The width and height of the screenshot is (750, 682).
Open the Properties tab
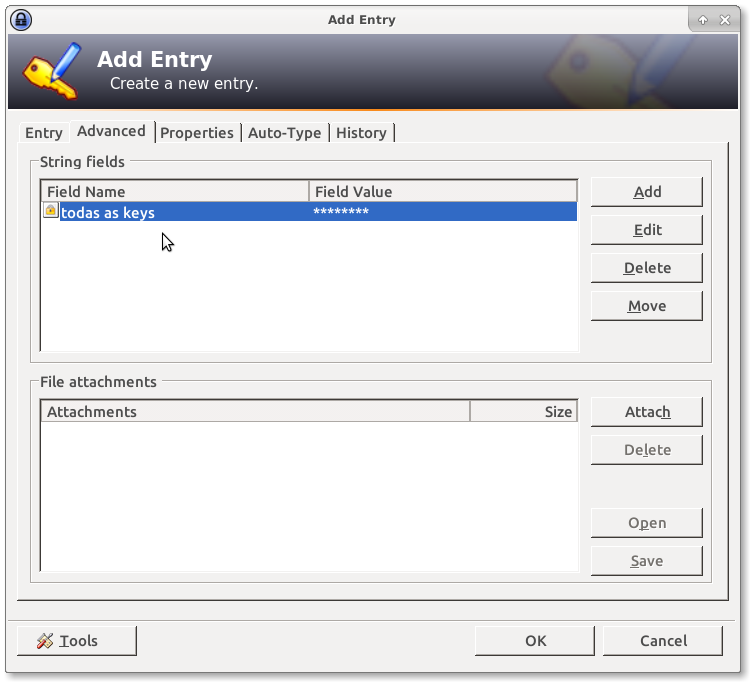[197, 132]
